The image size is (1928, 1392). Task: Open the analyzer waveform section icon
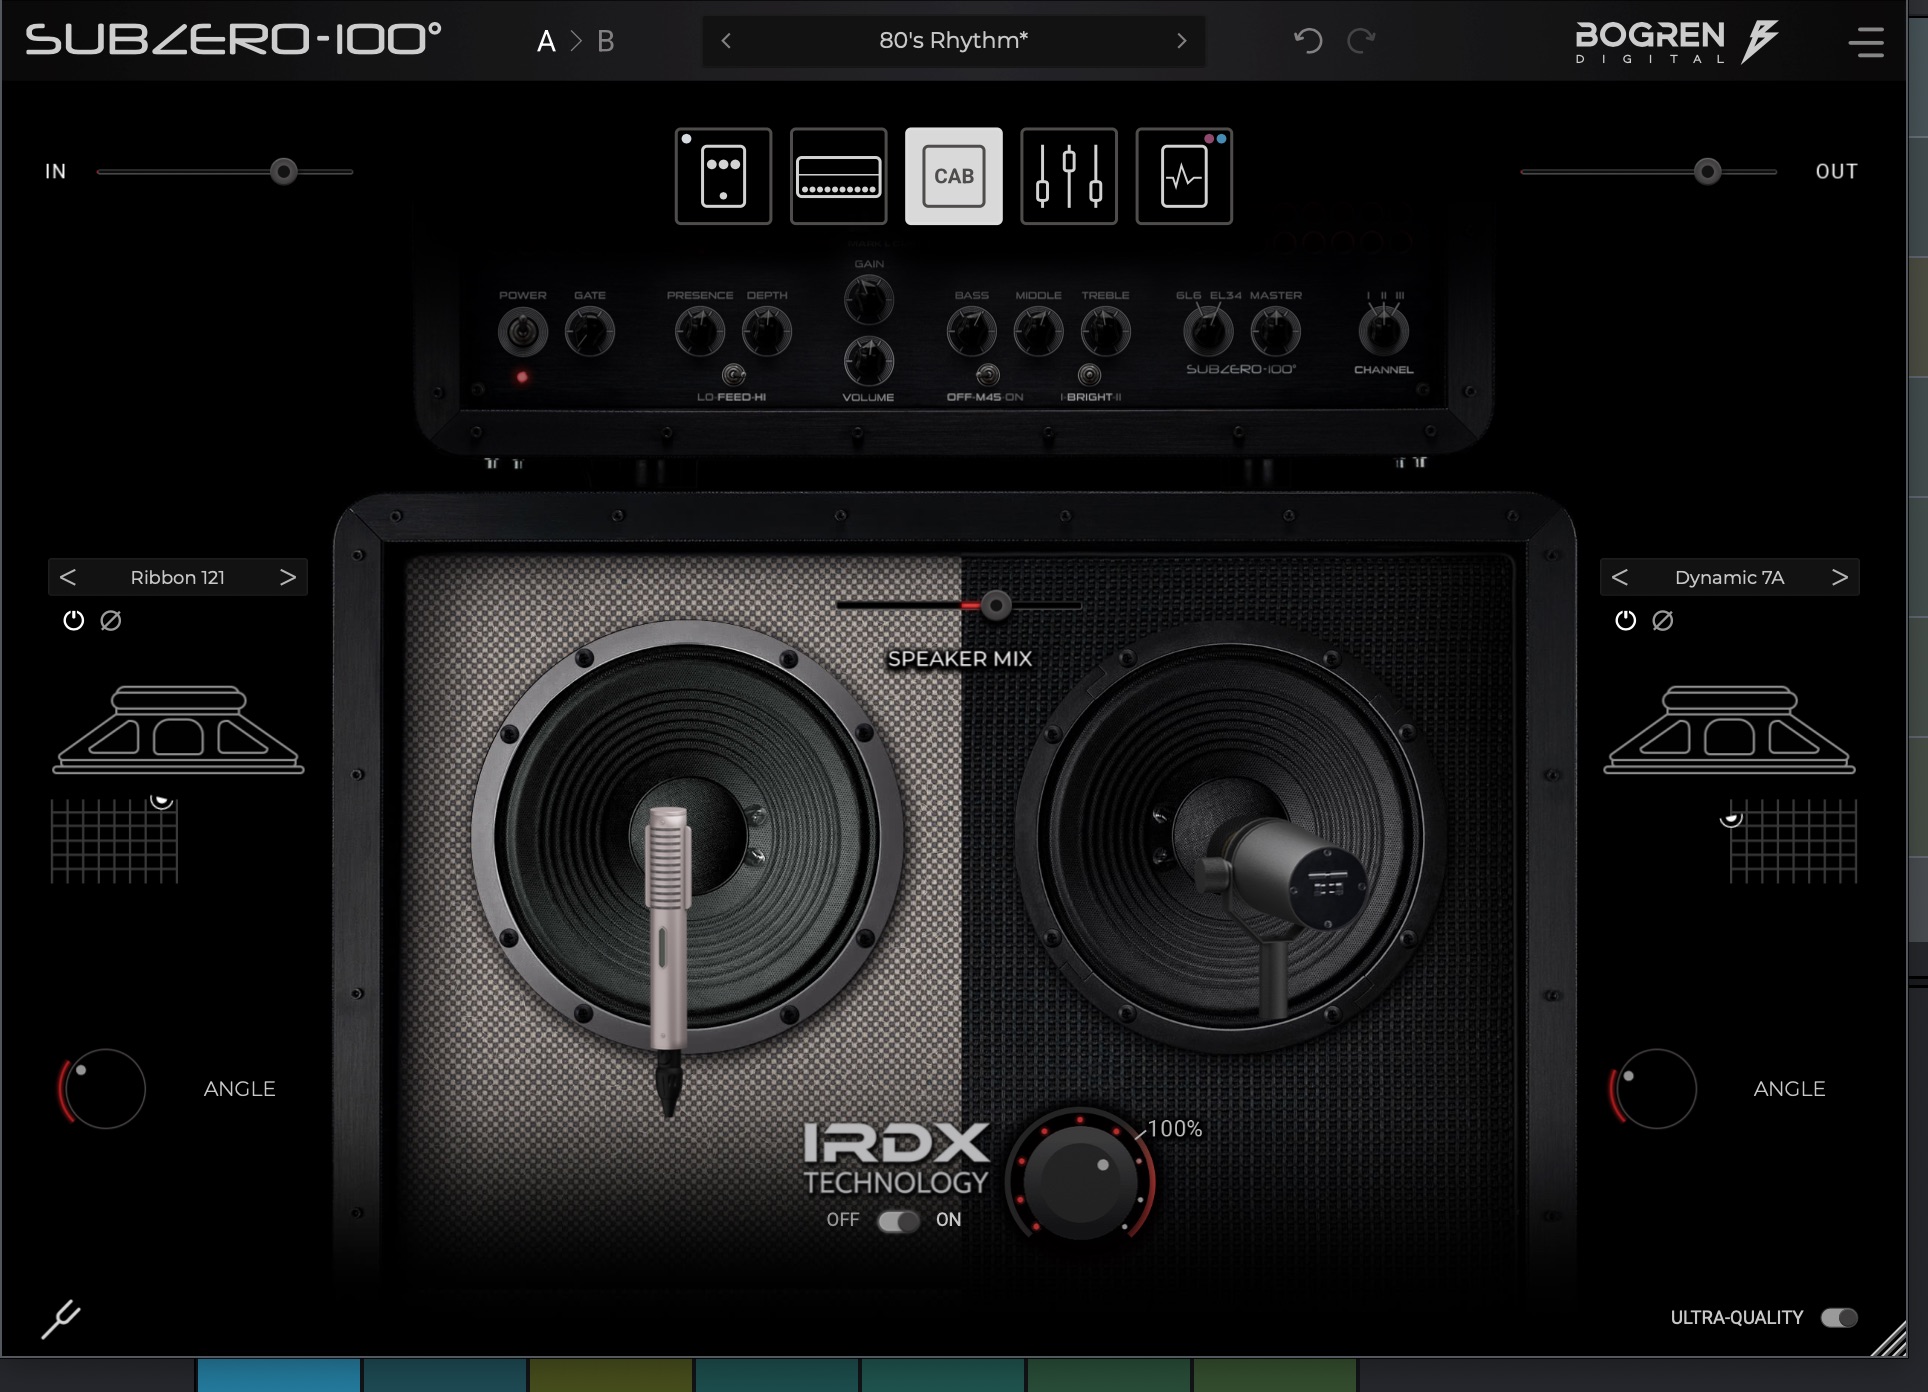(1183, 176)
